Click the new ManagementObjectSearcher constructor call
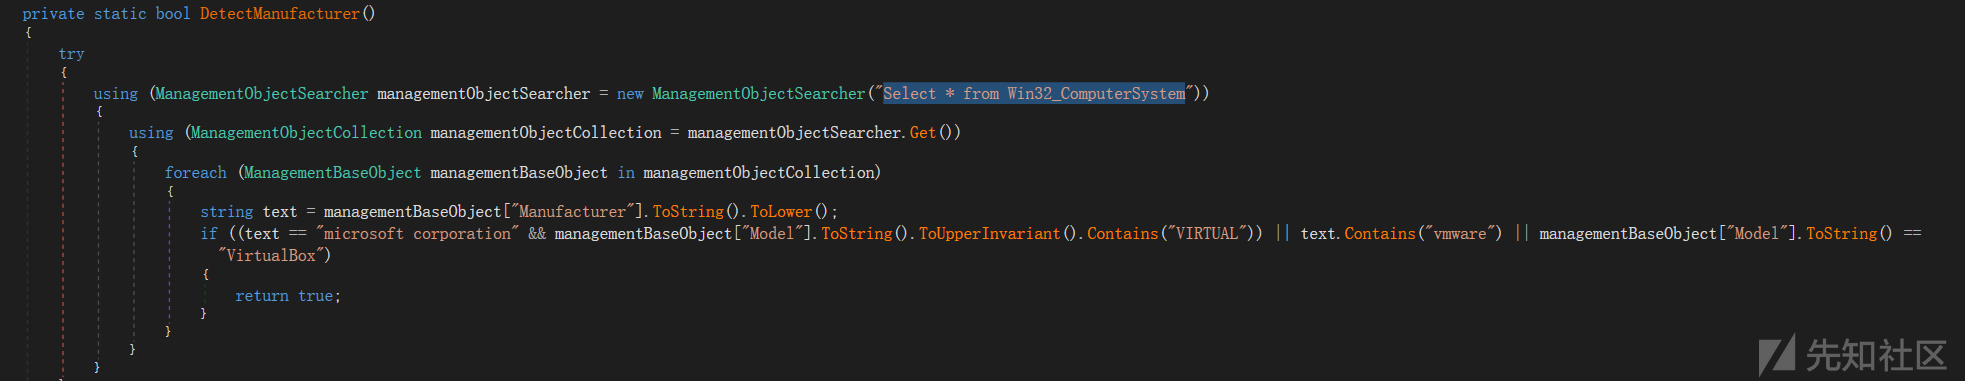The image size is (1965, 381). [741, 93]
